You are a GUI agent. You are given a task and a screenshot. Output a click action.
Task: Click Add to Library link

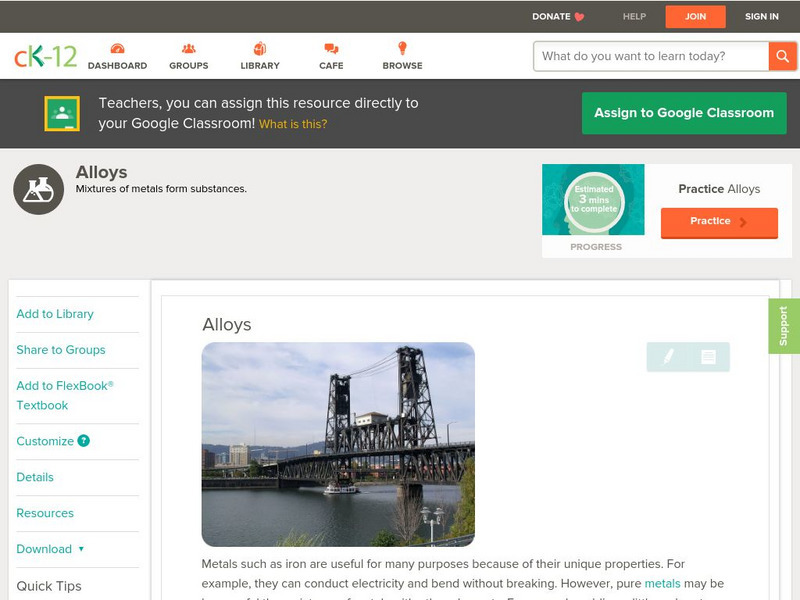[55, 314]
